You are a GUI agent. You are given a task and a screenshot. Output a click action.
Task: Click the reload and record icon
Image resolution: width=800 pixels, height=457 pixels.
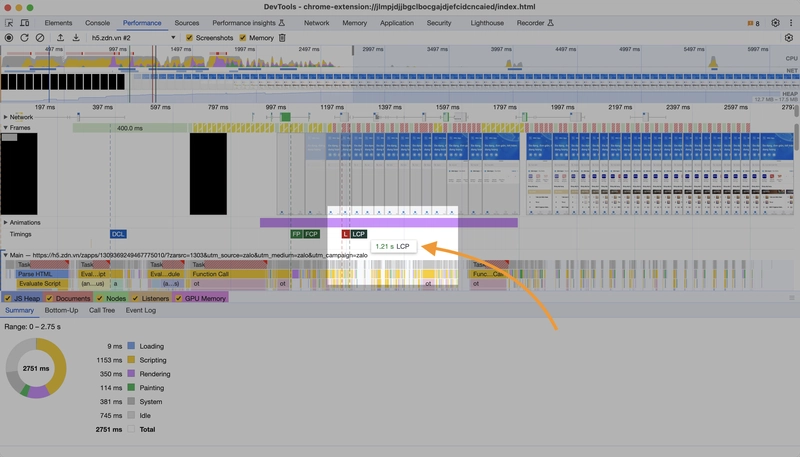pyautogui.click(x=24, y=38)
